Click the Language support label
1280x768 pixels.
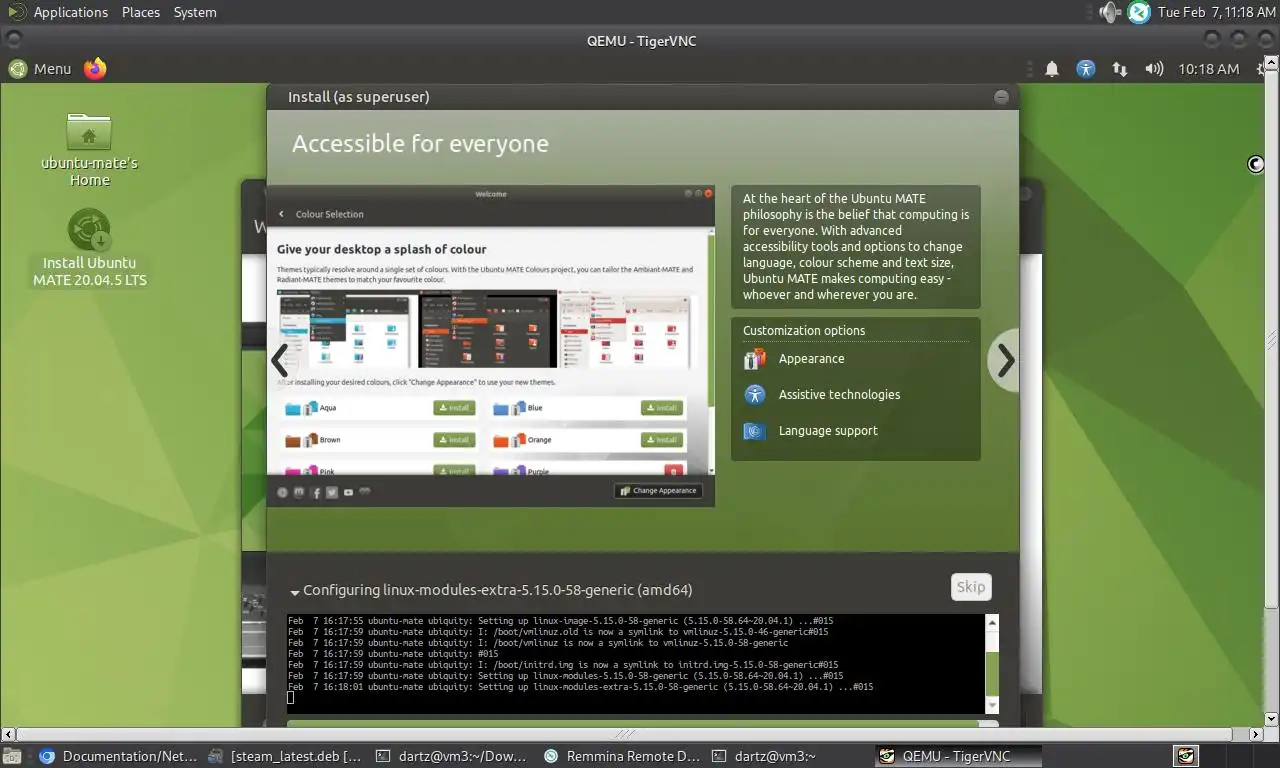(828, 430)
